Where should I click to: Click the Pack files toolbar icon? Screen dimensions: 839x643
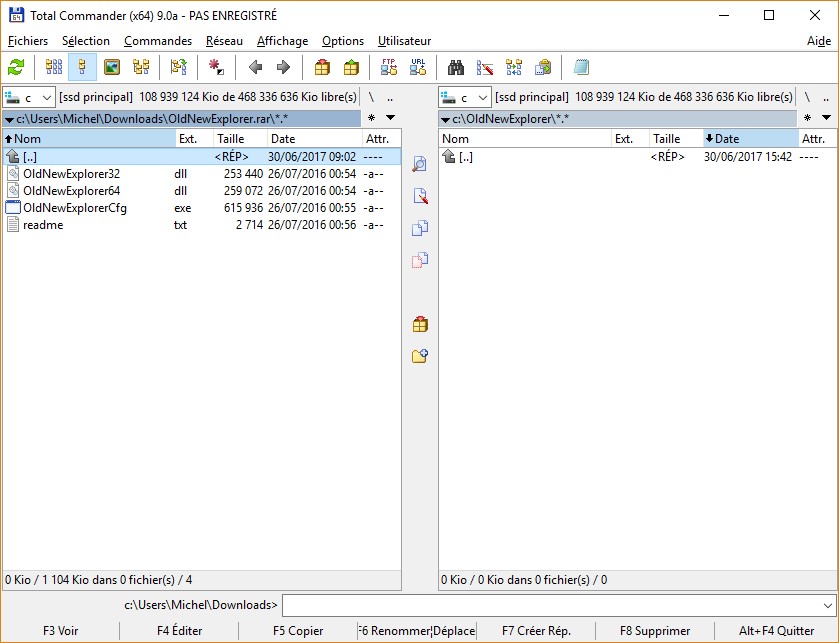pyautogui.click(x=322, y=67)
